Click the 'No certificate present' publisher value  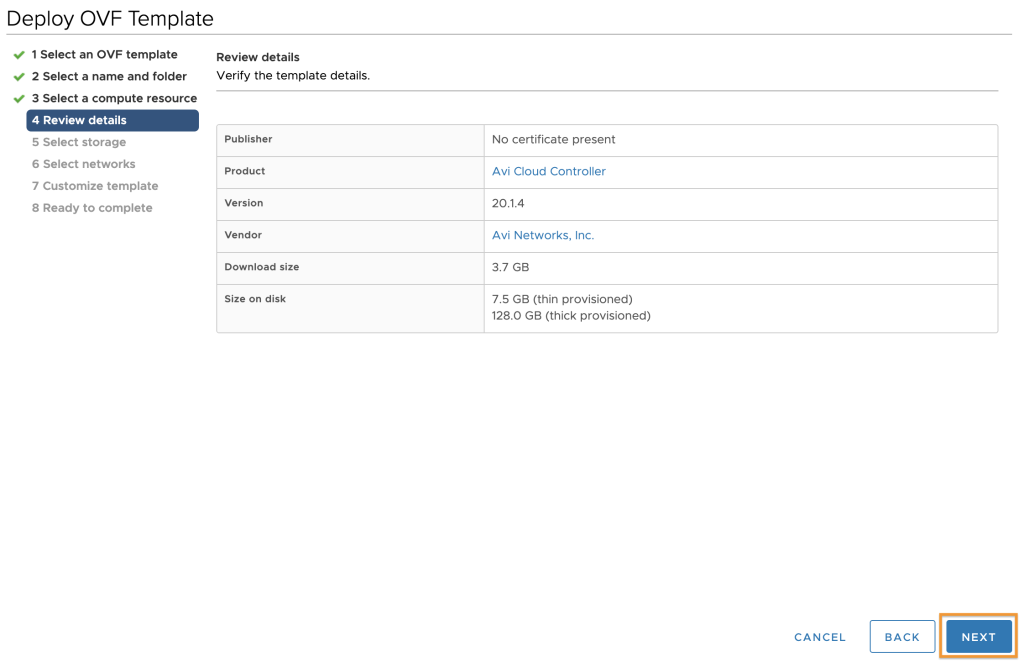pos(553,139)
